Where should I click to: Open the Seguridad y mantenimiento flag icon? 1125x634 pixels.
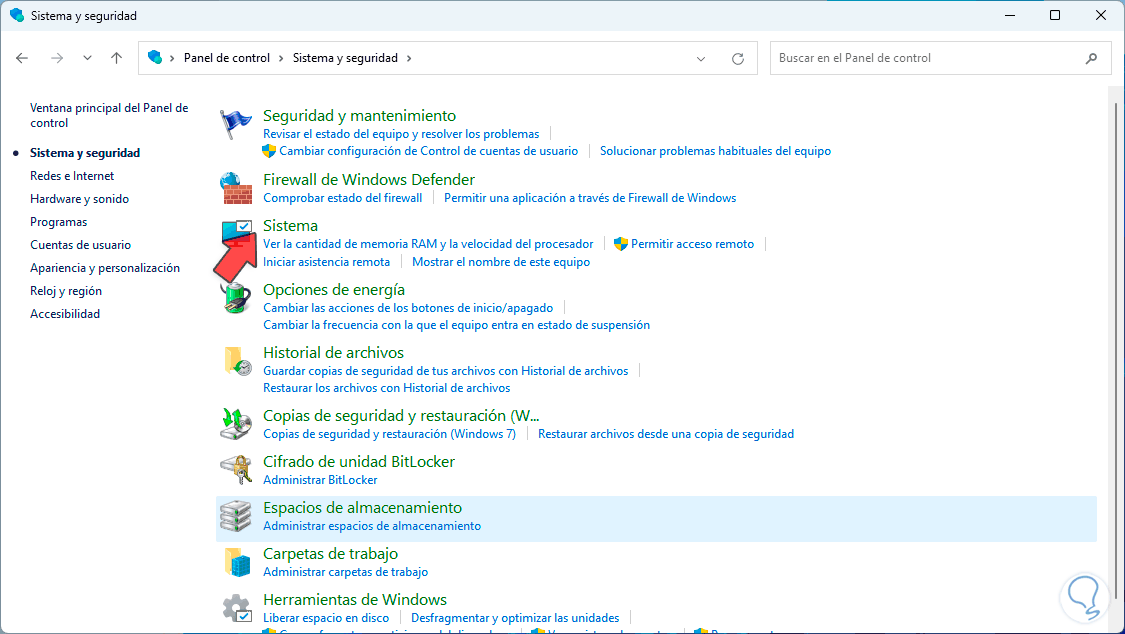pyautogui.click(x=235, y=124)
